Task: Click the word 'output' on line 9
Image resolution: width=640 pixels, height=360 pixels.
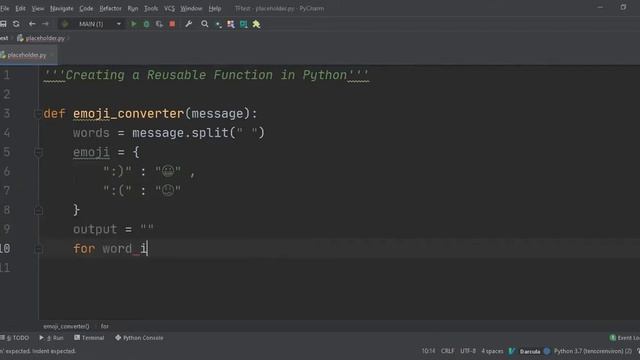Action: (x=95, y=229)
